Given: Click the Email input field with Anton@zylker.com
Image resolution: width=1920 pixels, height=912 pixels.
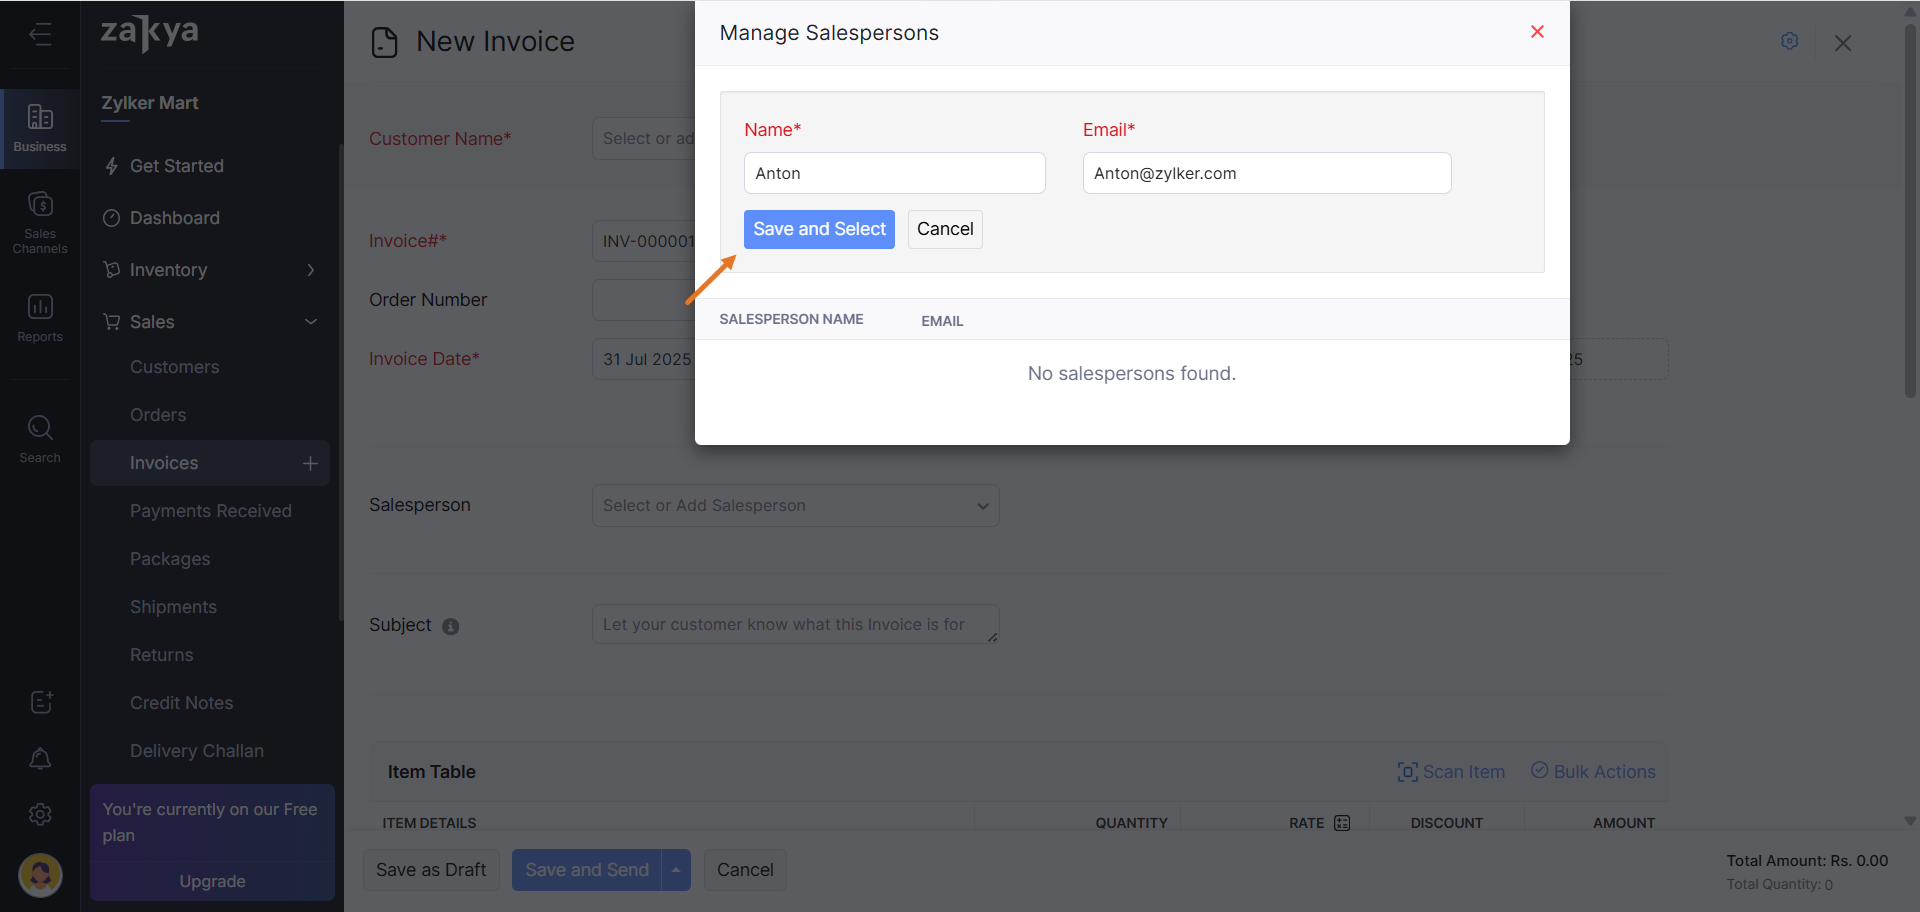Looking at the screenshot, I should (1266, 173).
